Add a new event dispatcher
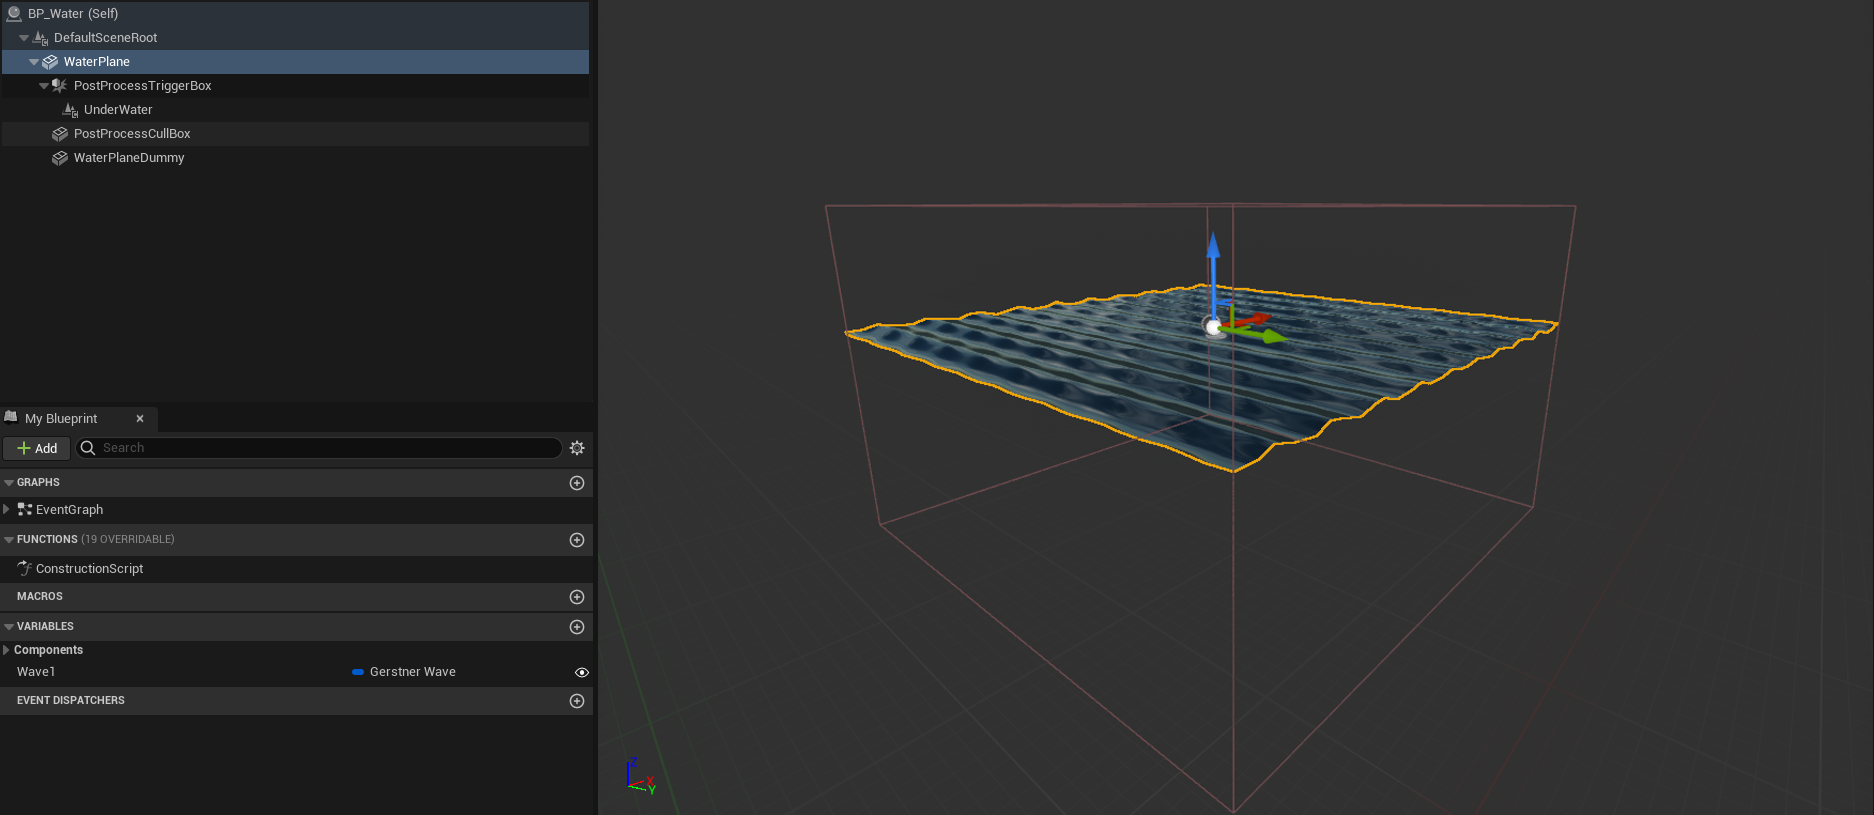1874x815 pixels. (577, 701)
